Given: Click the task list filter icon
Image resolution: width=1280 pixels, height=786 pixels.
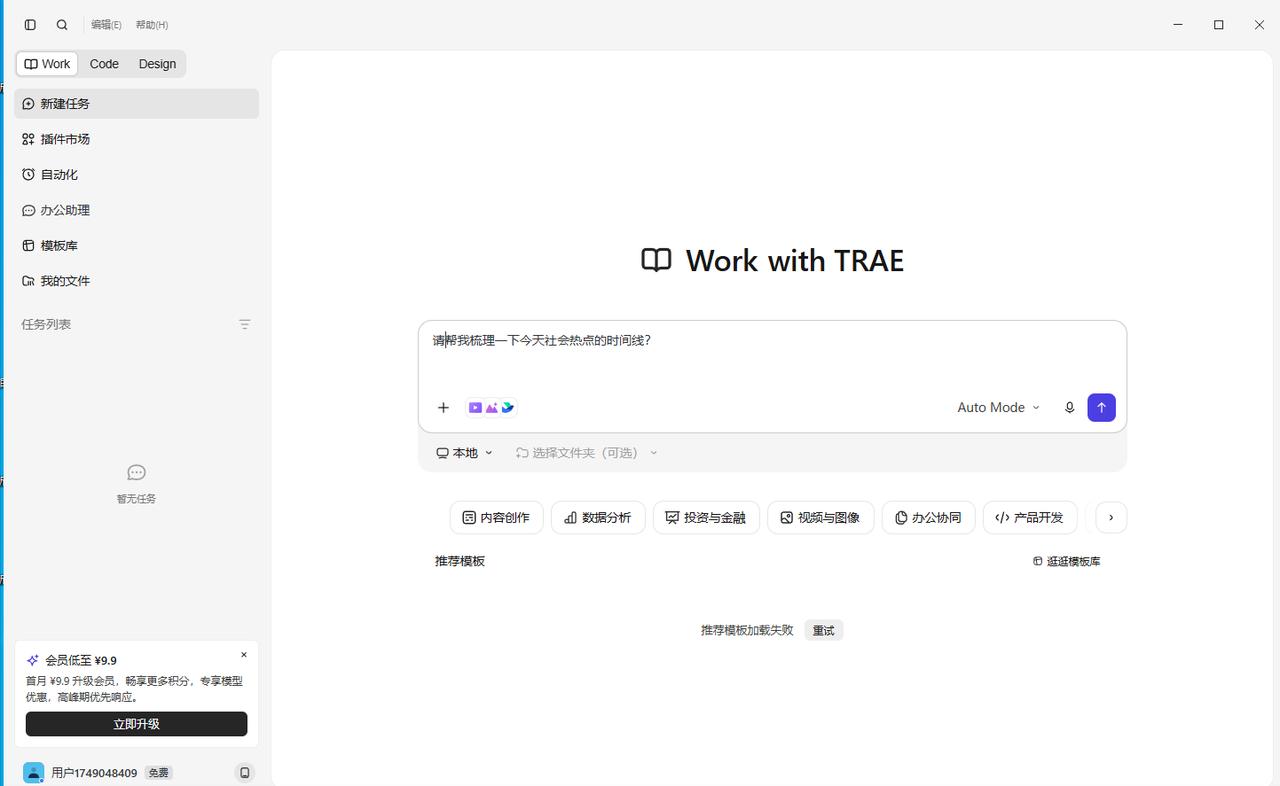Looking at the screenshot, I should pos(245,325).
